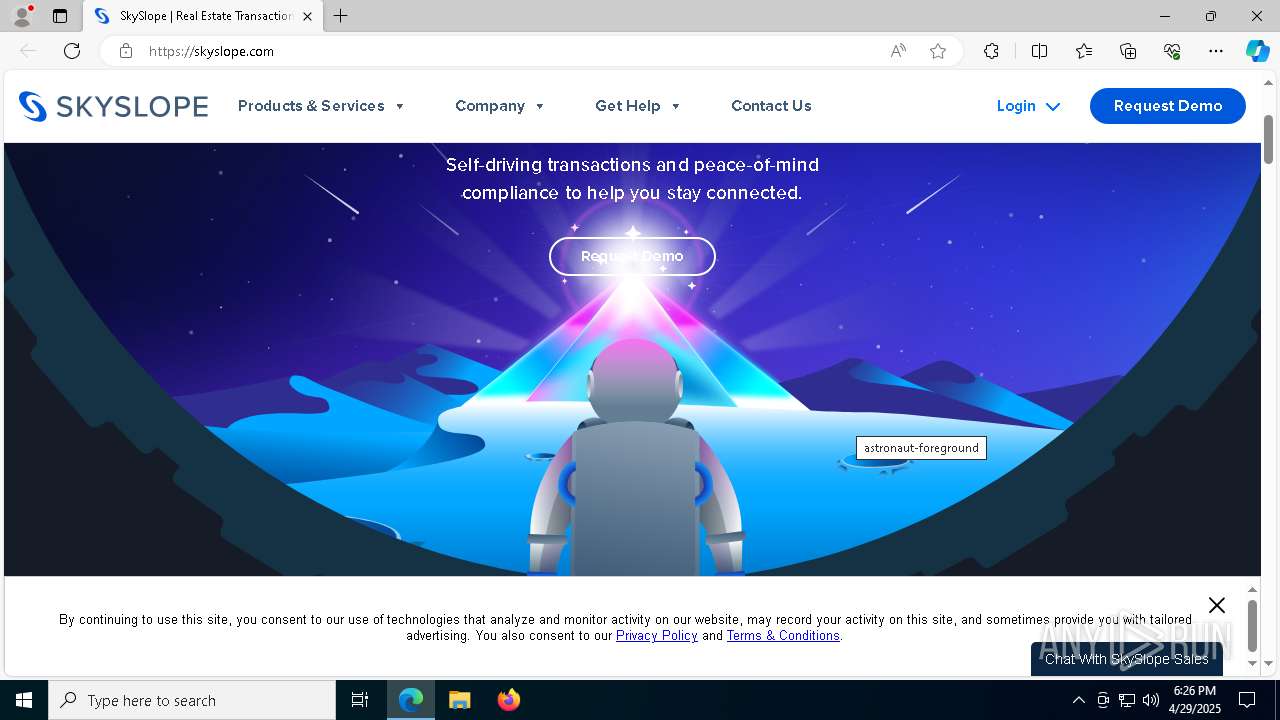
Task: Open the browser profile icon
Action: [22, 16]
